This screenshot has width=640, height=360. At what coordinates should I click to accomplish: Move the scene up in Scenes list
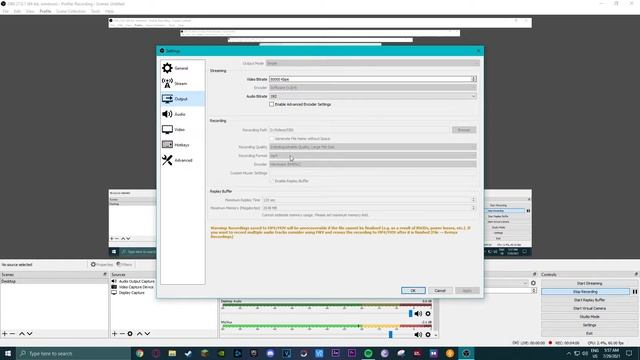pyautogui.click(x=22, y=333)
